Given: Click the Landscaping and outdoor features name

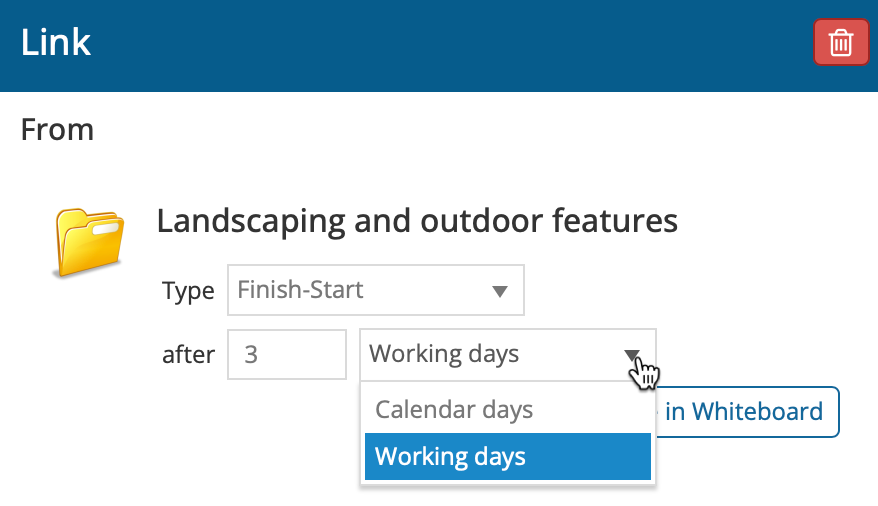Looking at the screenshot, I should click(417, 221).
